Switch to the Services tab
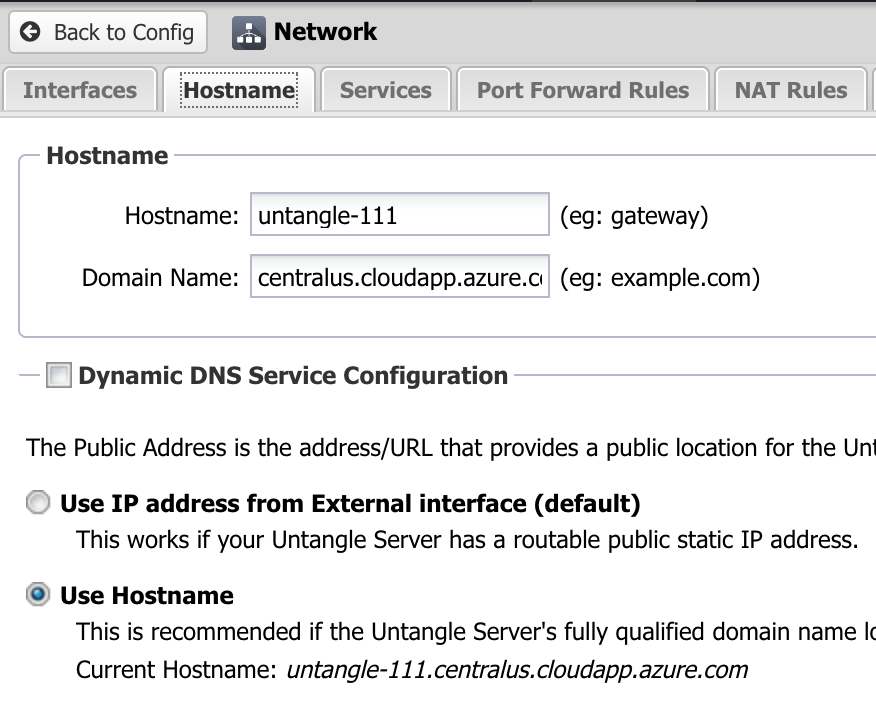Viewport: 876px width, 706px height. click(x=385, y=90)
